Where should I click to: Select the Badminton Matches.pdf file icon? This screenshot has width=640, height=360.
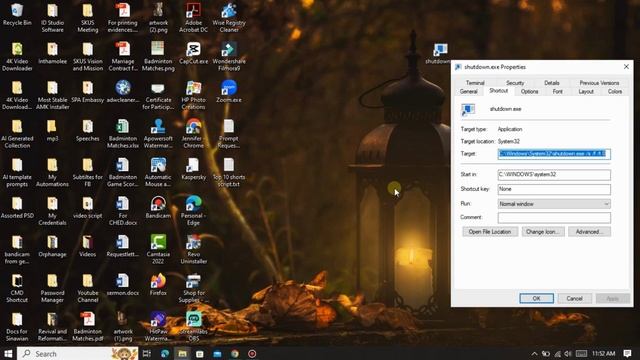(87, 326)
